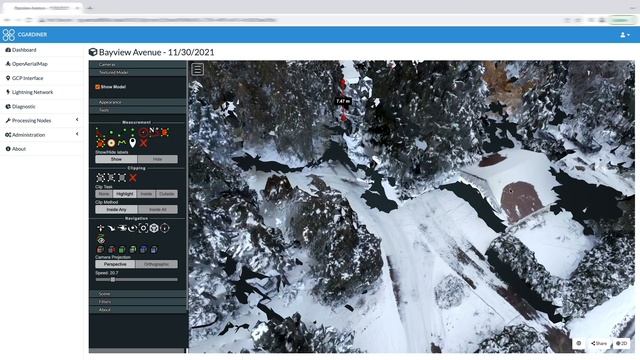Open the user account dropdown
Viewport: 640px width, 360px height.
[x=625, y=35]
